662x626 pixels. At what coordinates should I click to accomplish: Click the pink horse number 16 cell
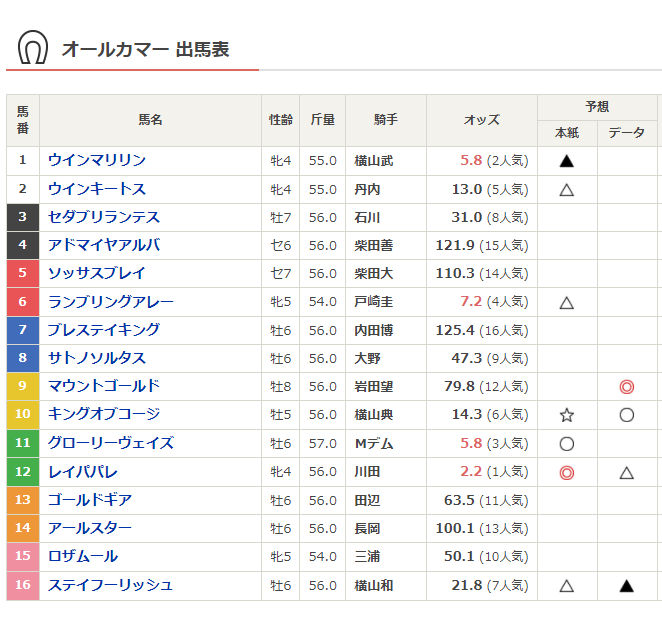pos(23,585)
